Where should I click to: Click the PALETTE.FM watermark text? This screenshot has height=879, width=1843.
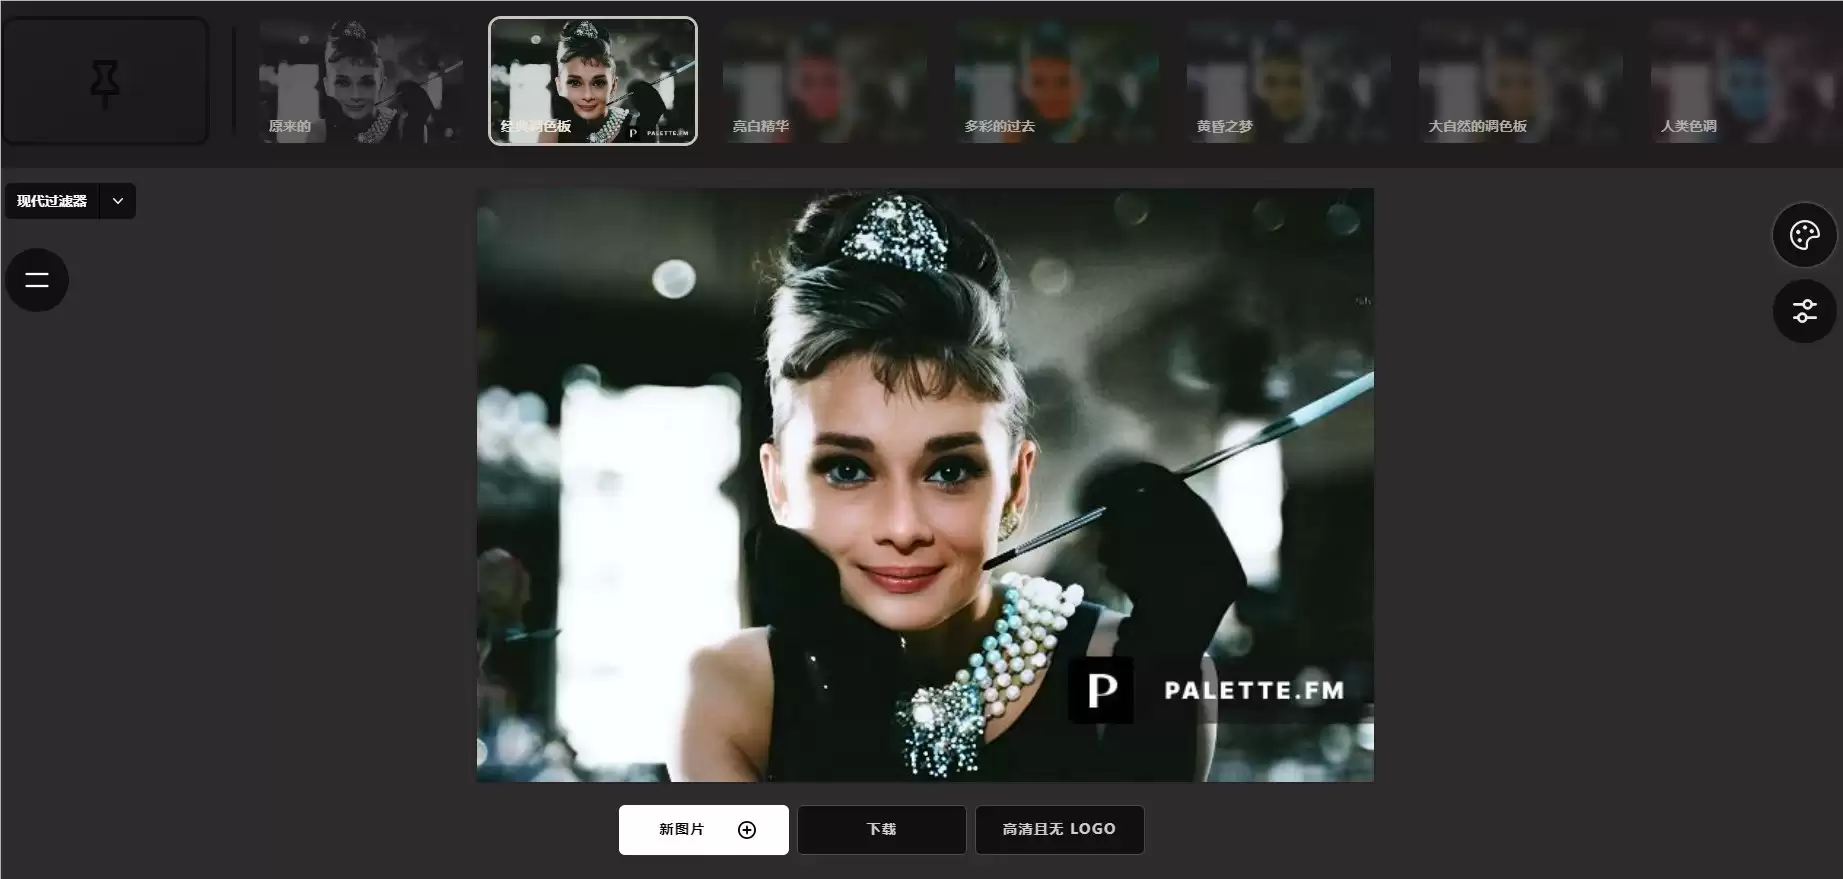(1254, 690)
